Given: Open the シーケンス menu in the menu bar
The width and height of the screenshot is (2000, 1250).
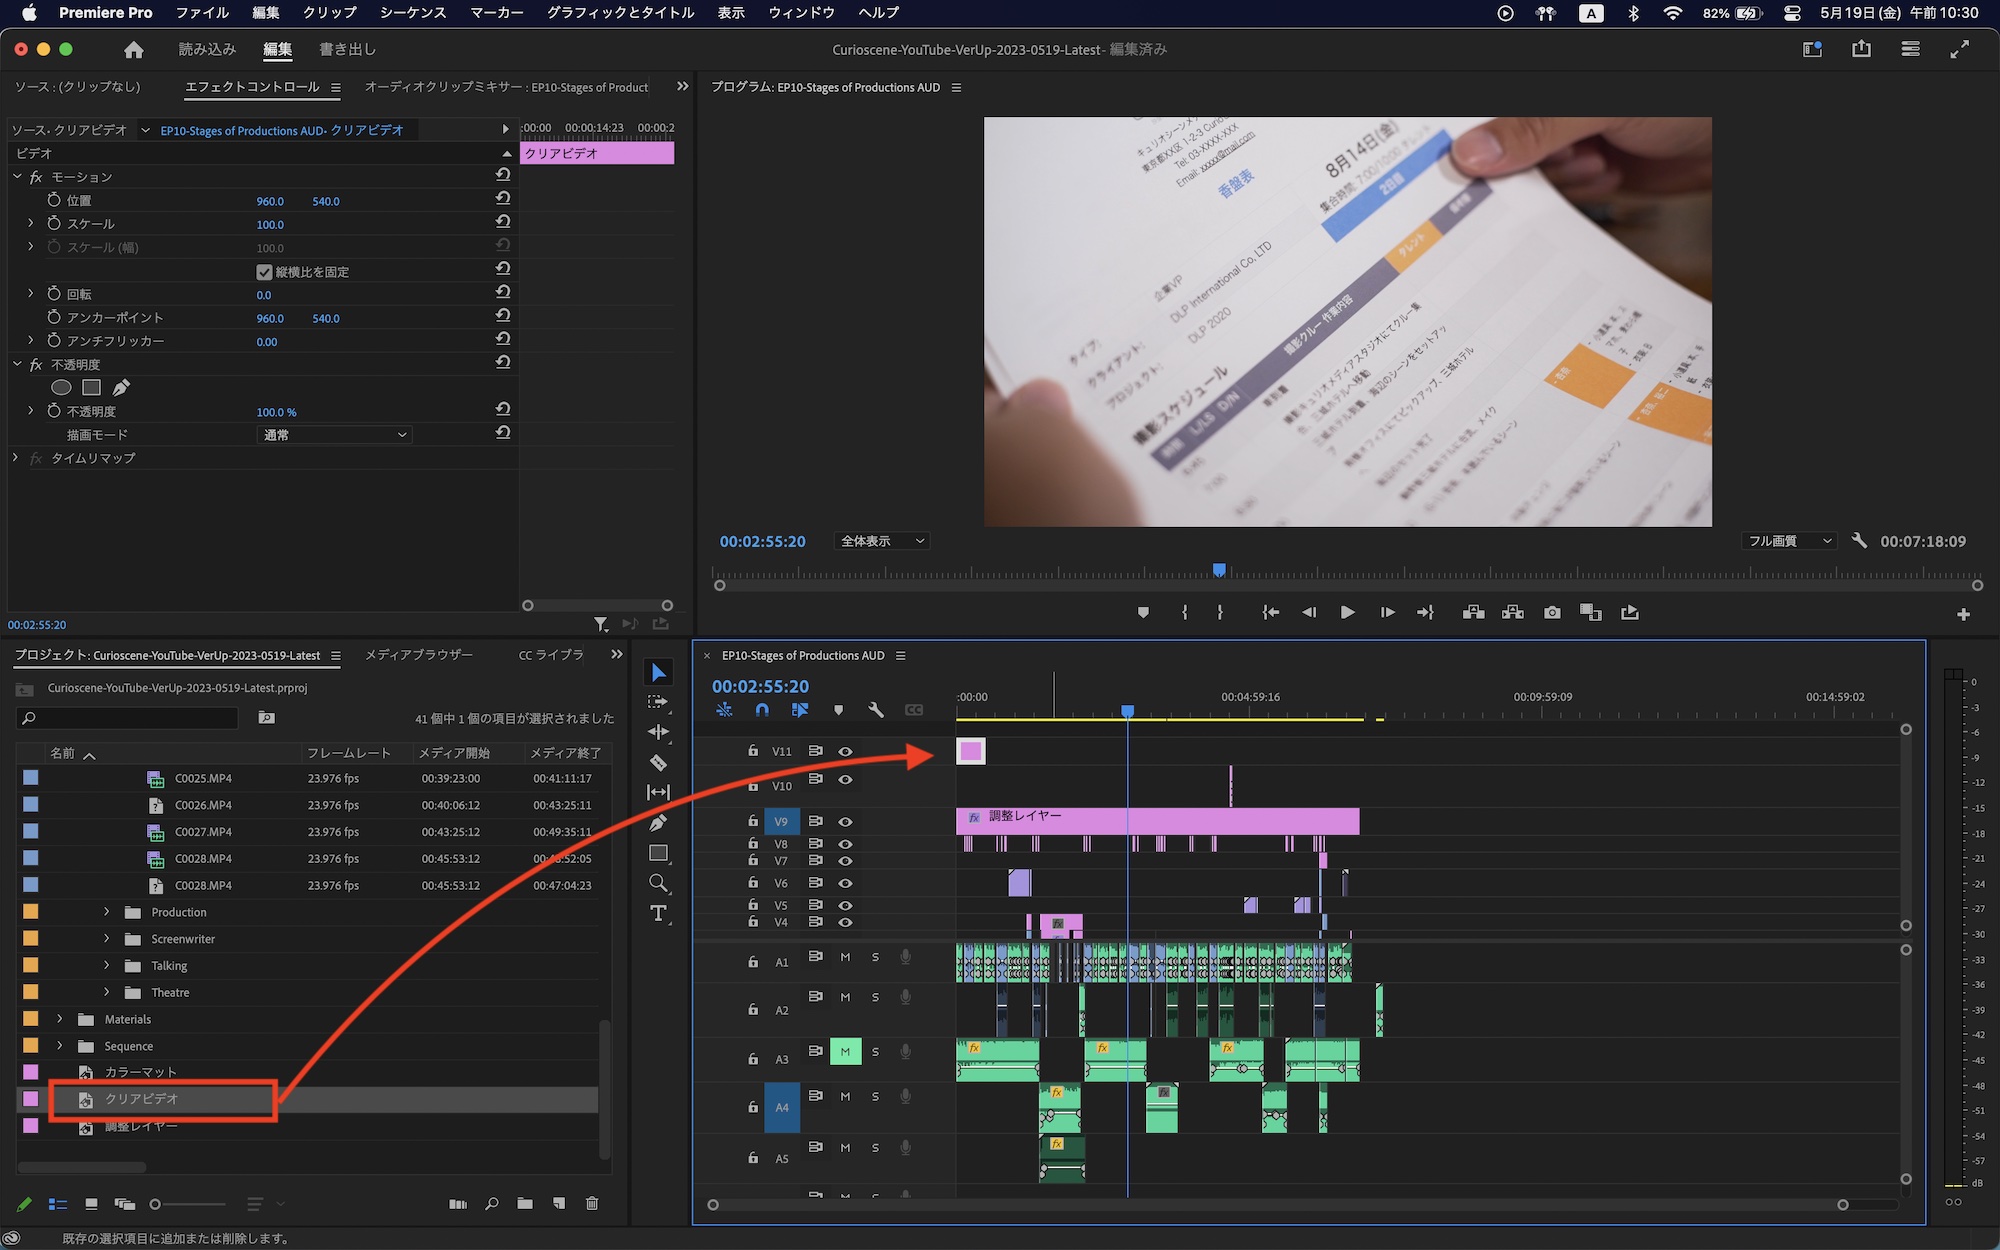Looking at the screenshot, I should [412, 13].
